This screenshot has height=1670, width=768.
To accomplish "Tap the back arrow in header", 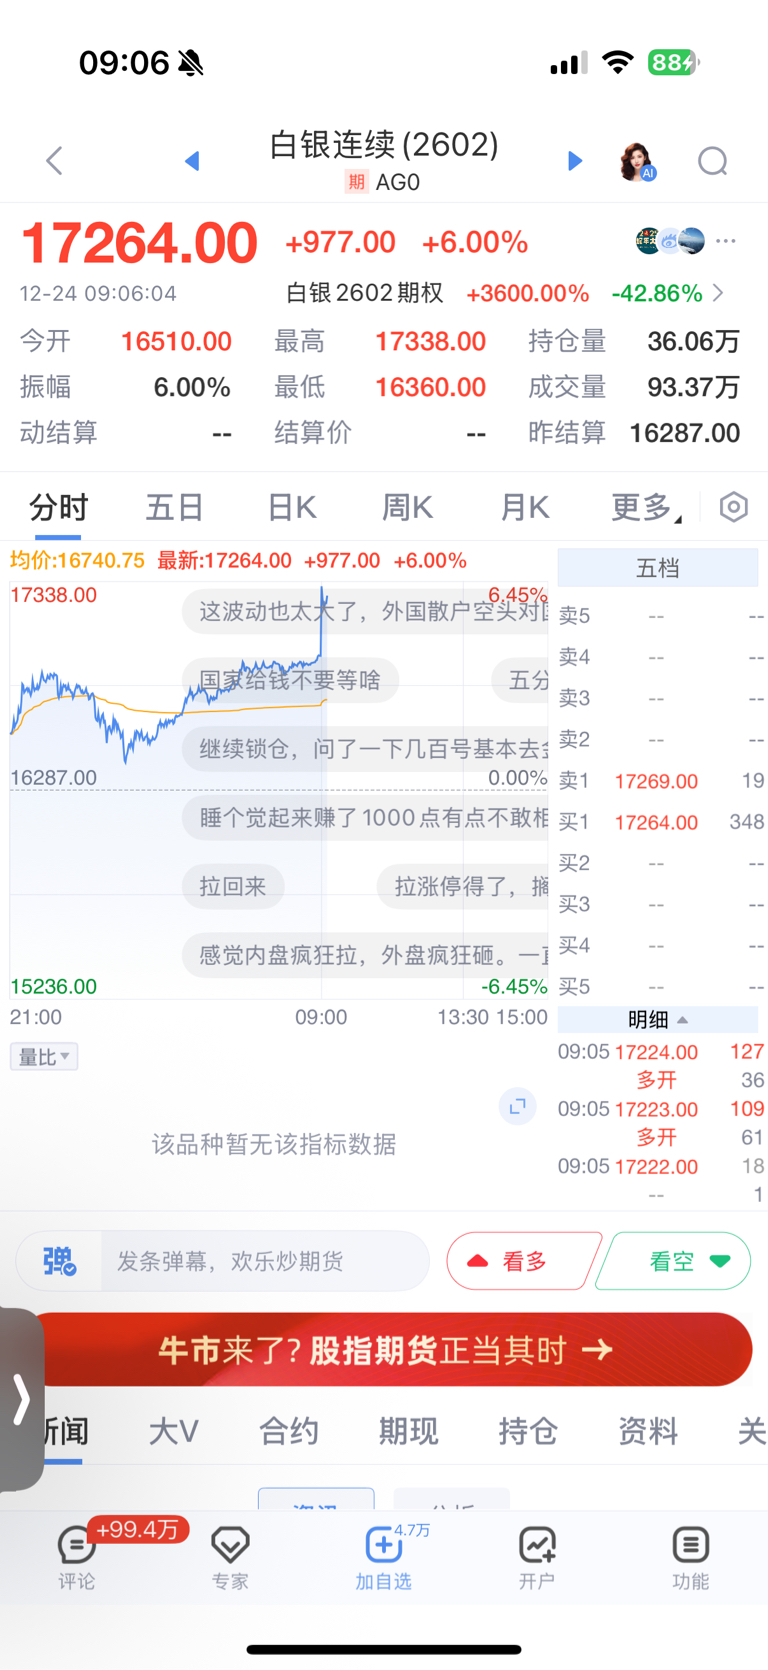I will pos(55,161).
